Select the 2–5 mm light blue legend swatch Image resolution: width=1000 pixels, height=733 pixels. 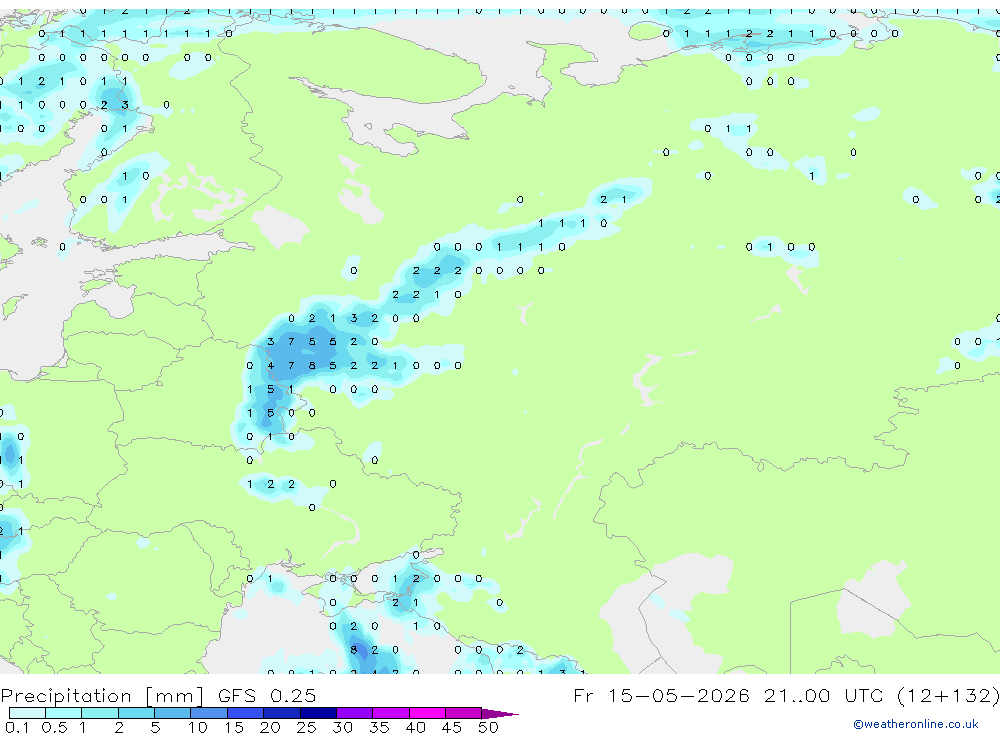click(x=136, y=713)
